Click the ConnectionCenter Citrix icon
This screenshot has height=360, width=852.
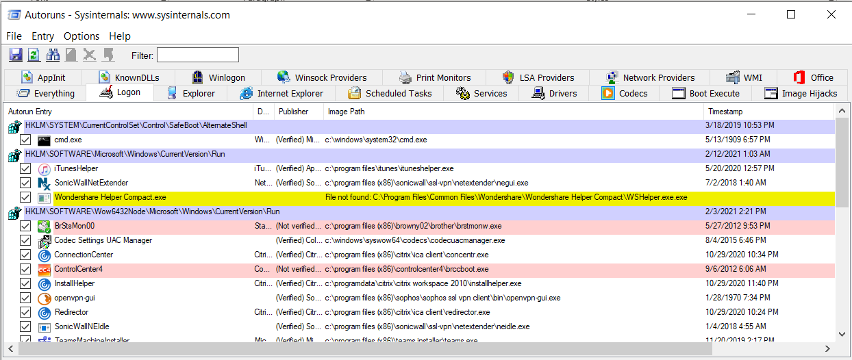tap(44, 255)
